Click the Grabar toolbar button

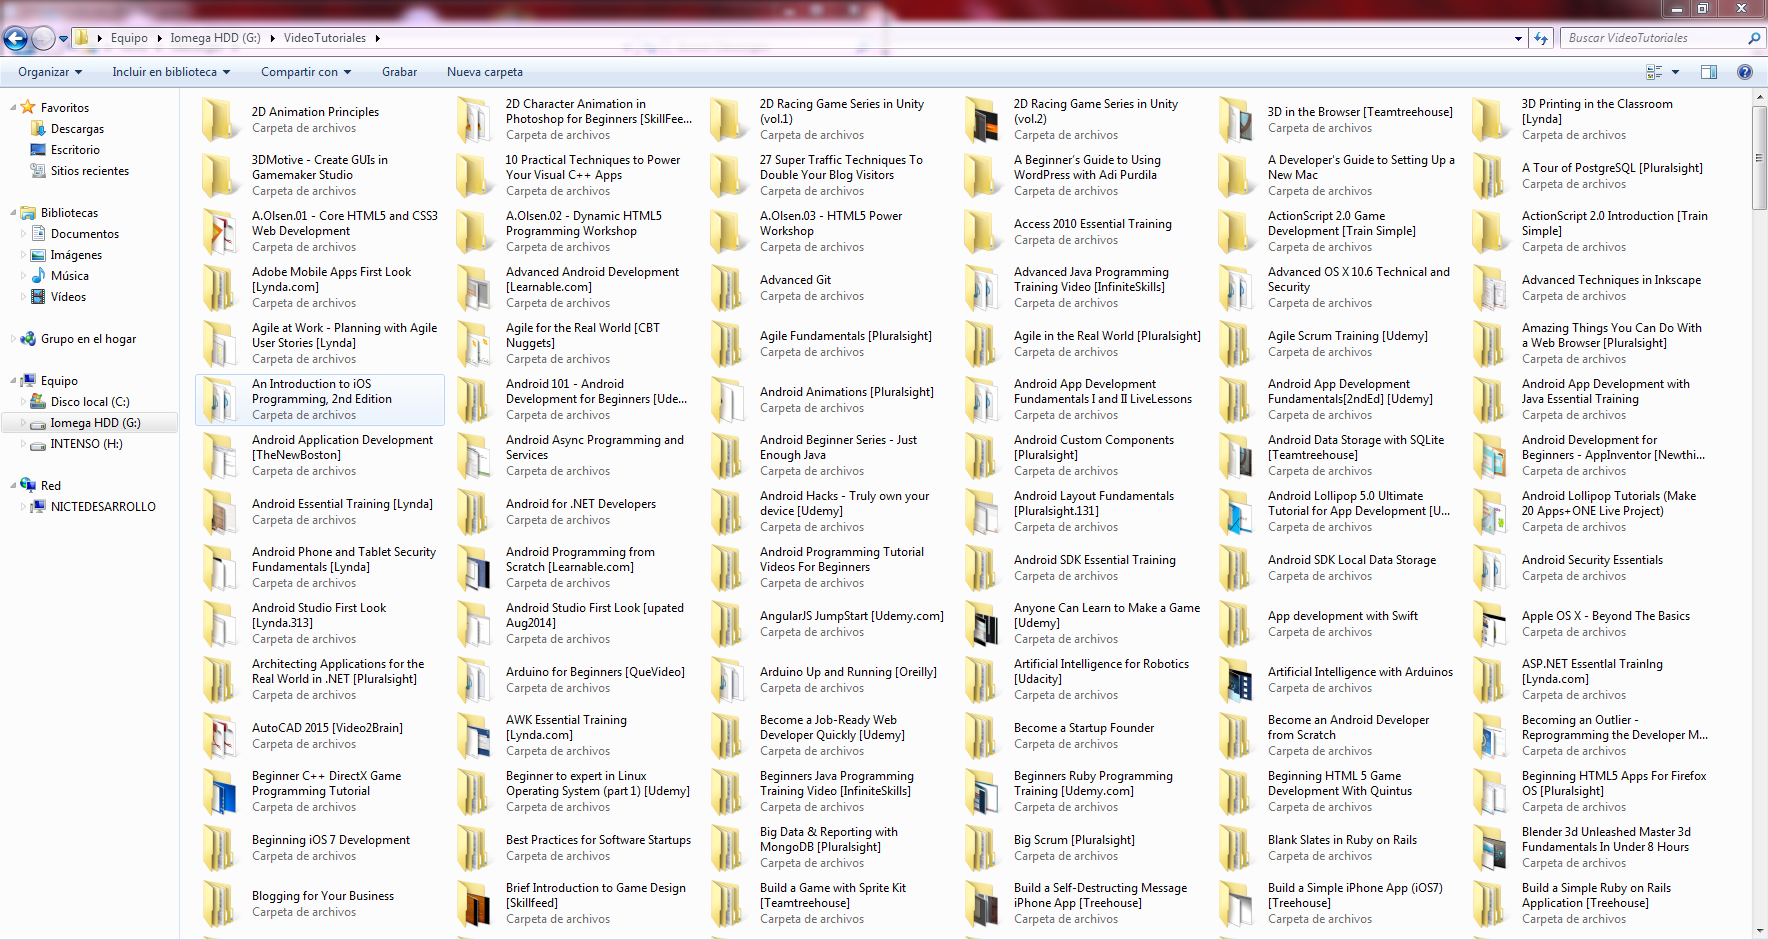(399, 72)
